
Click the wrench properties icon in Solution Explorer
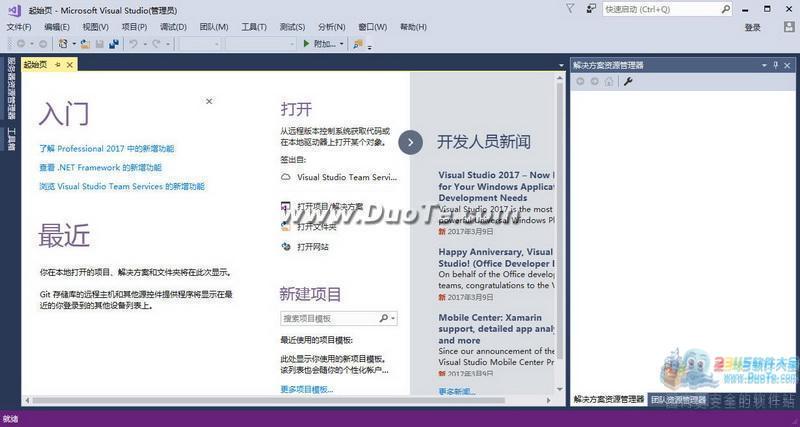628,82
